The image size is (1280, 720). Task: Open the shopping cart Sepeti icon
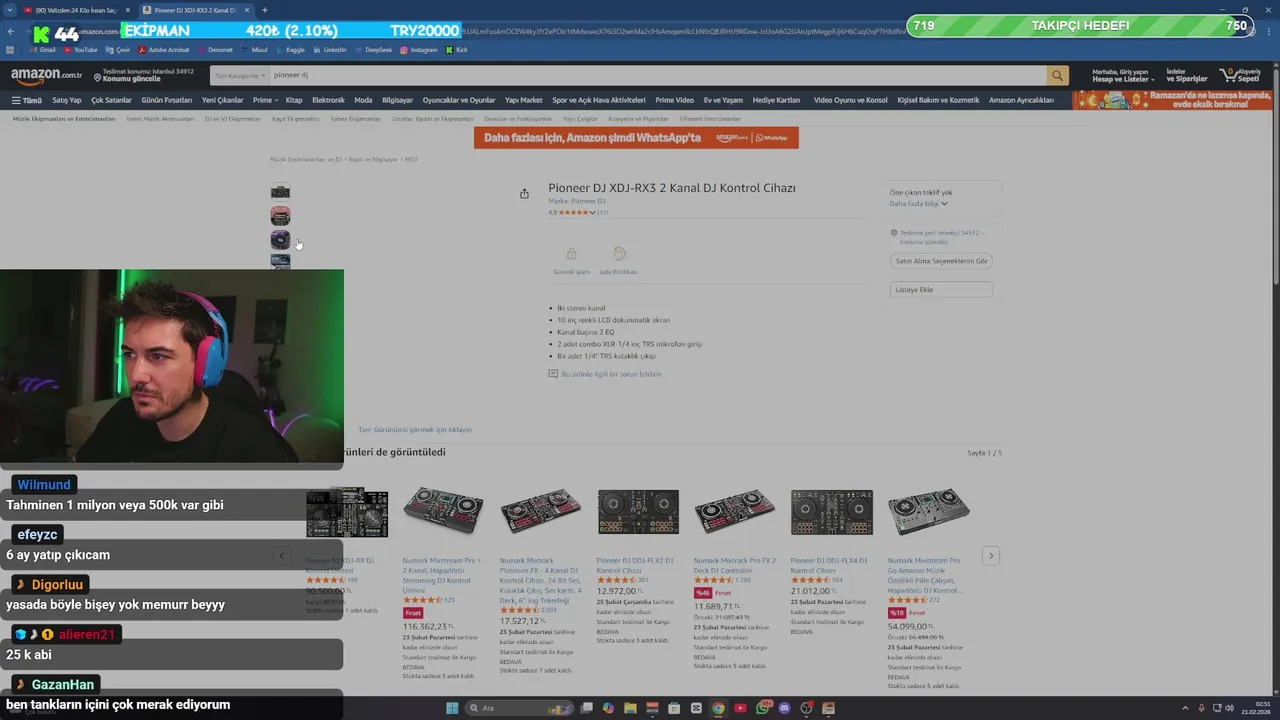point(1238,75)
